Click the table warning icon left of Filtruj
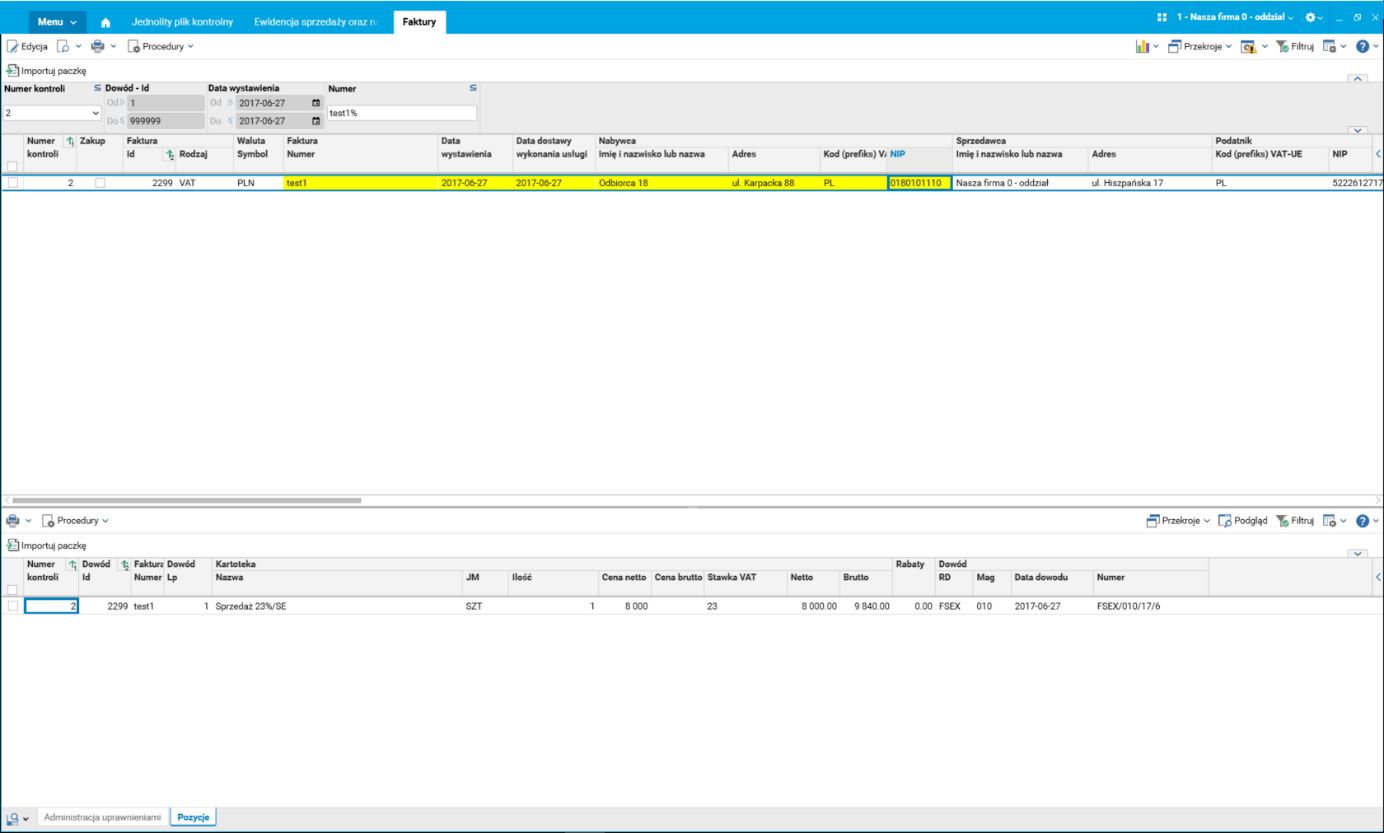The image size is (1384, 833). [x=1248, y=46]
